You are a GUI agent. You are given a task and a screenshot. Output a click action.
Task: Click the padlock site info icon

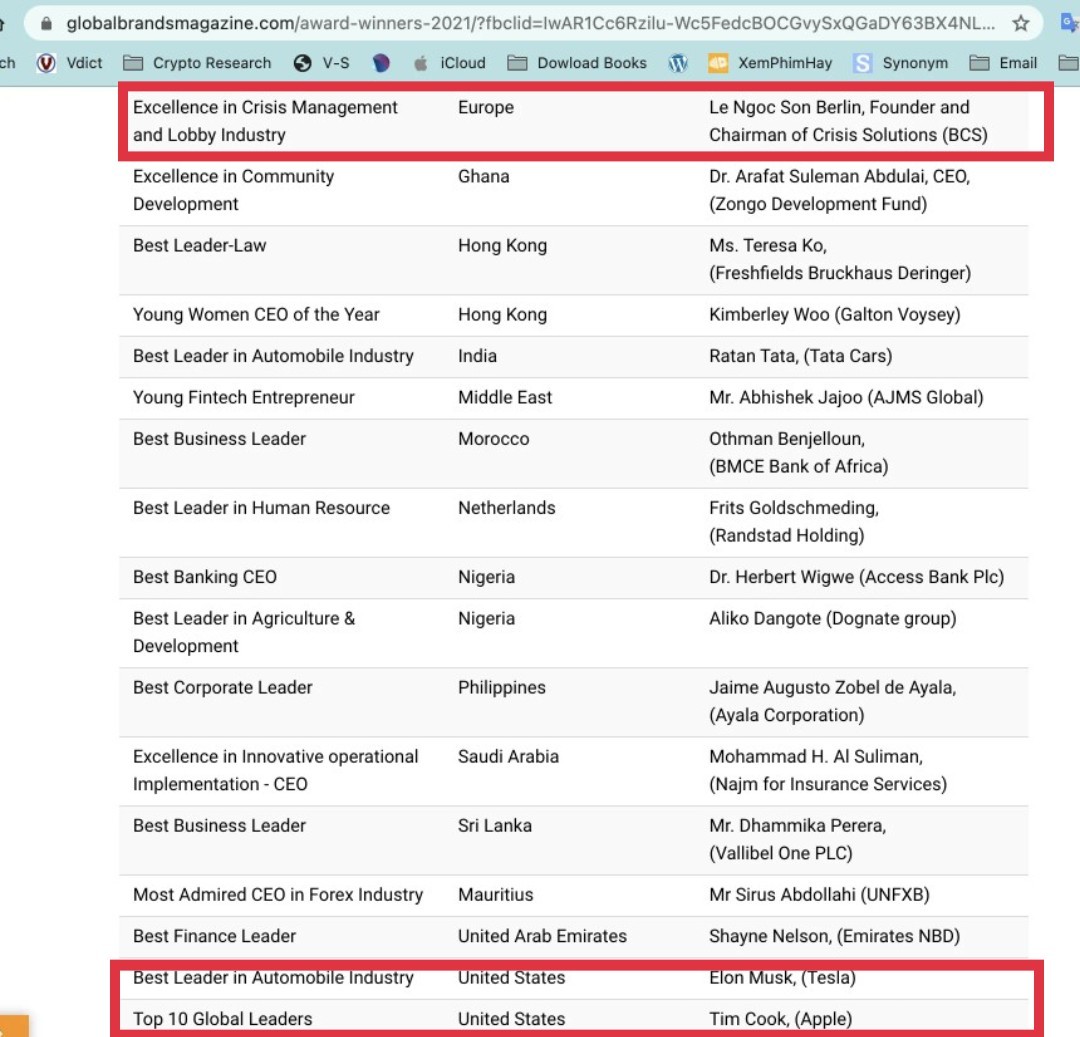[x=46, y=24]
